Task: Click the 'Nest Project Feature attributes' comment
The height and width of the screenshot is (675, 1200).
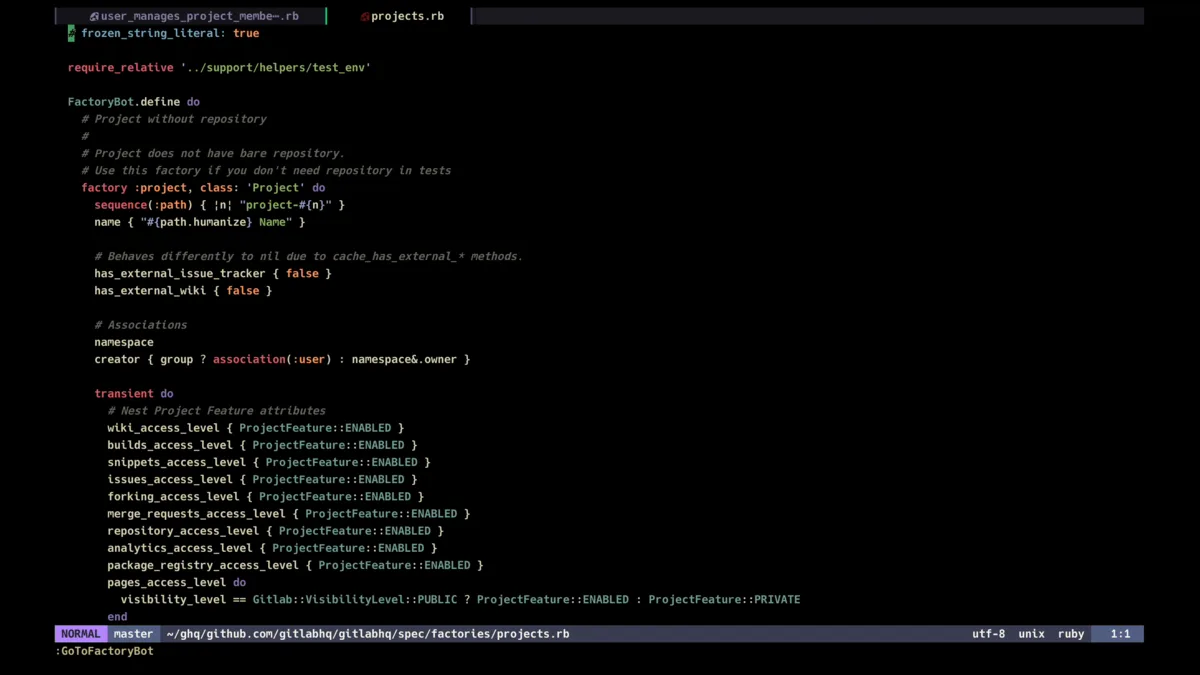Action: coord(217,411)
